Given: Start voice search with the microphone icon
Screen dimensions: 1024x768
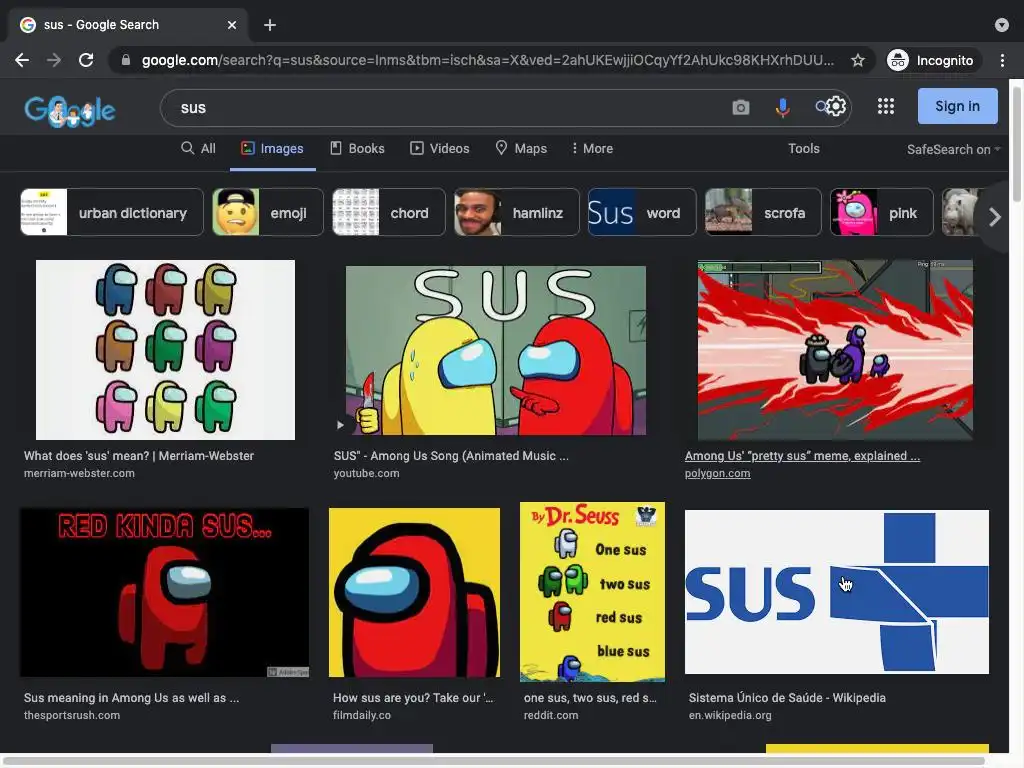Looking at the screenshot, I should (782, 107).
